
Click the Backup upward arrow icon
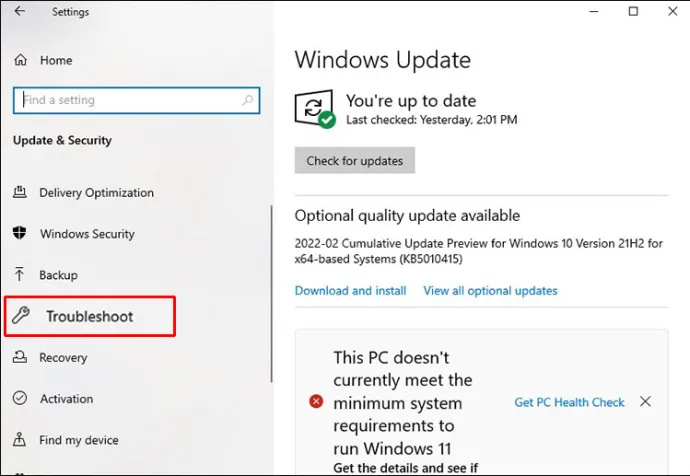point(19,275)
